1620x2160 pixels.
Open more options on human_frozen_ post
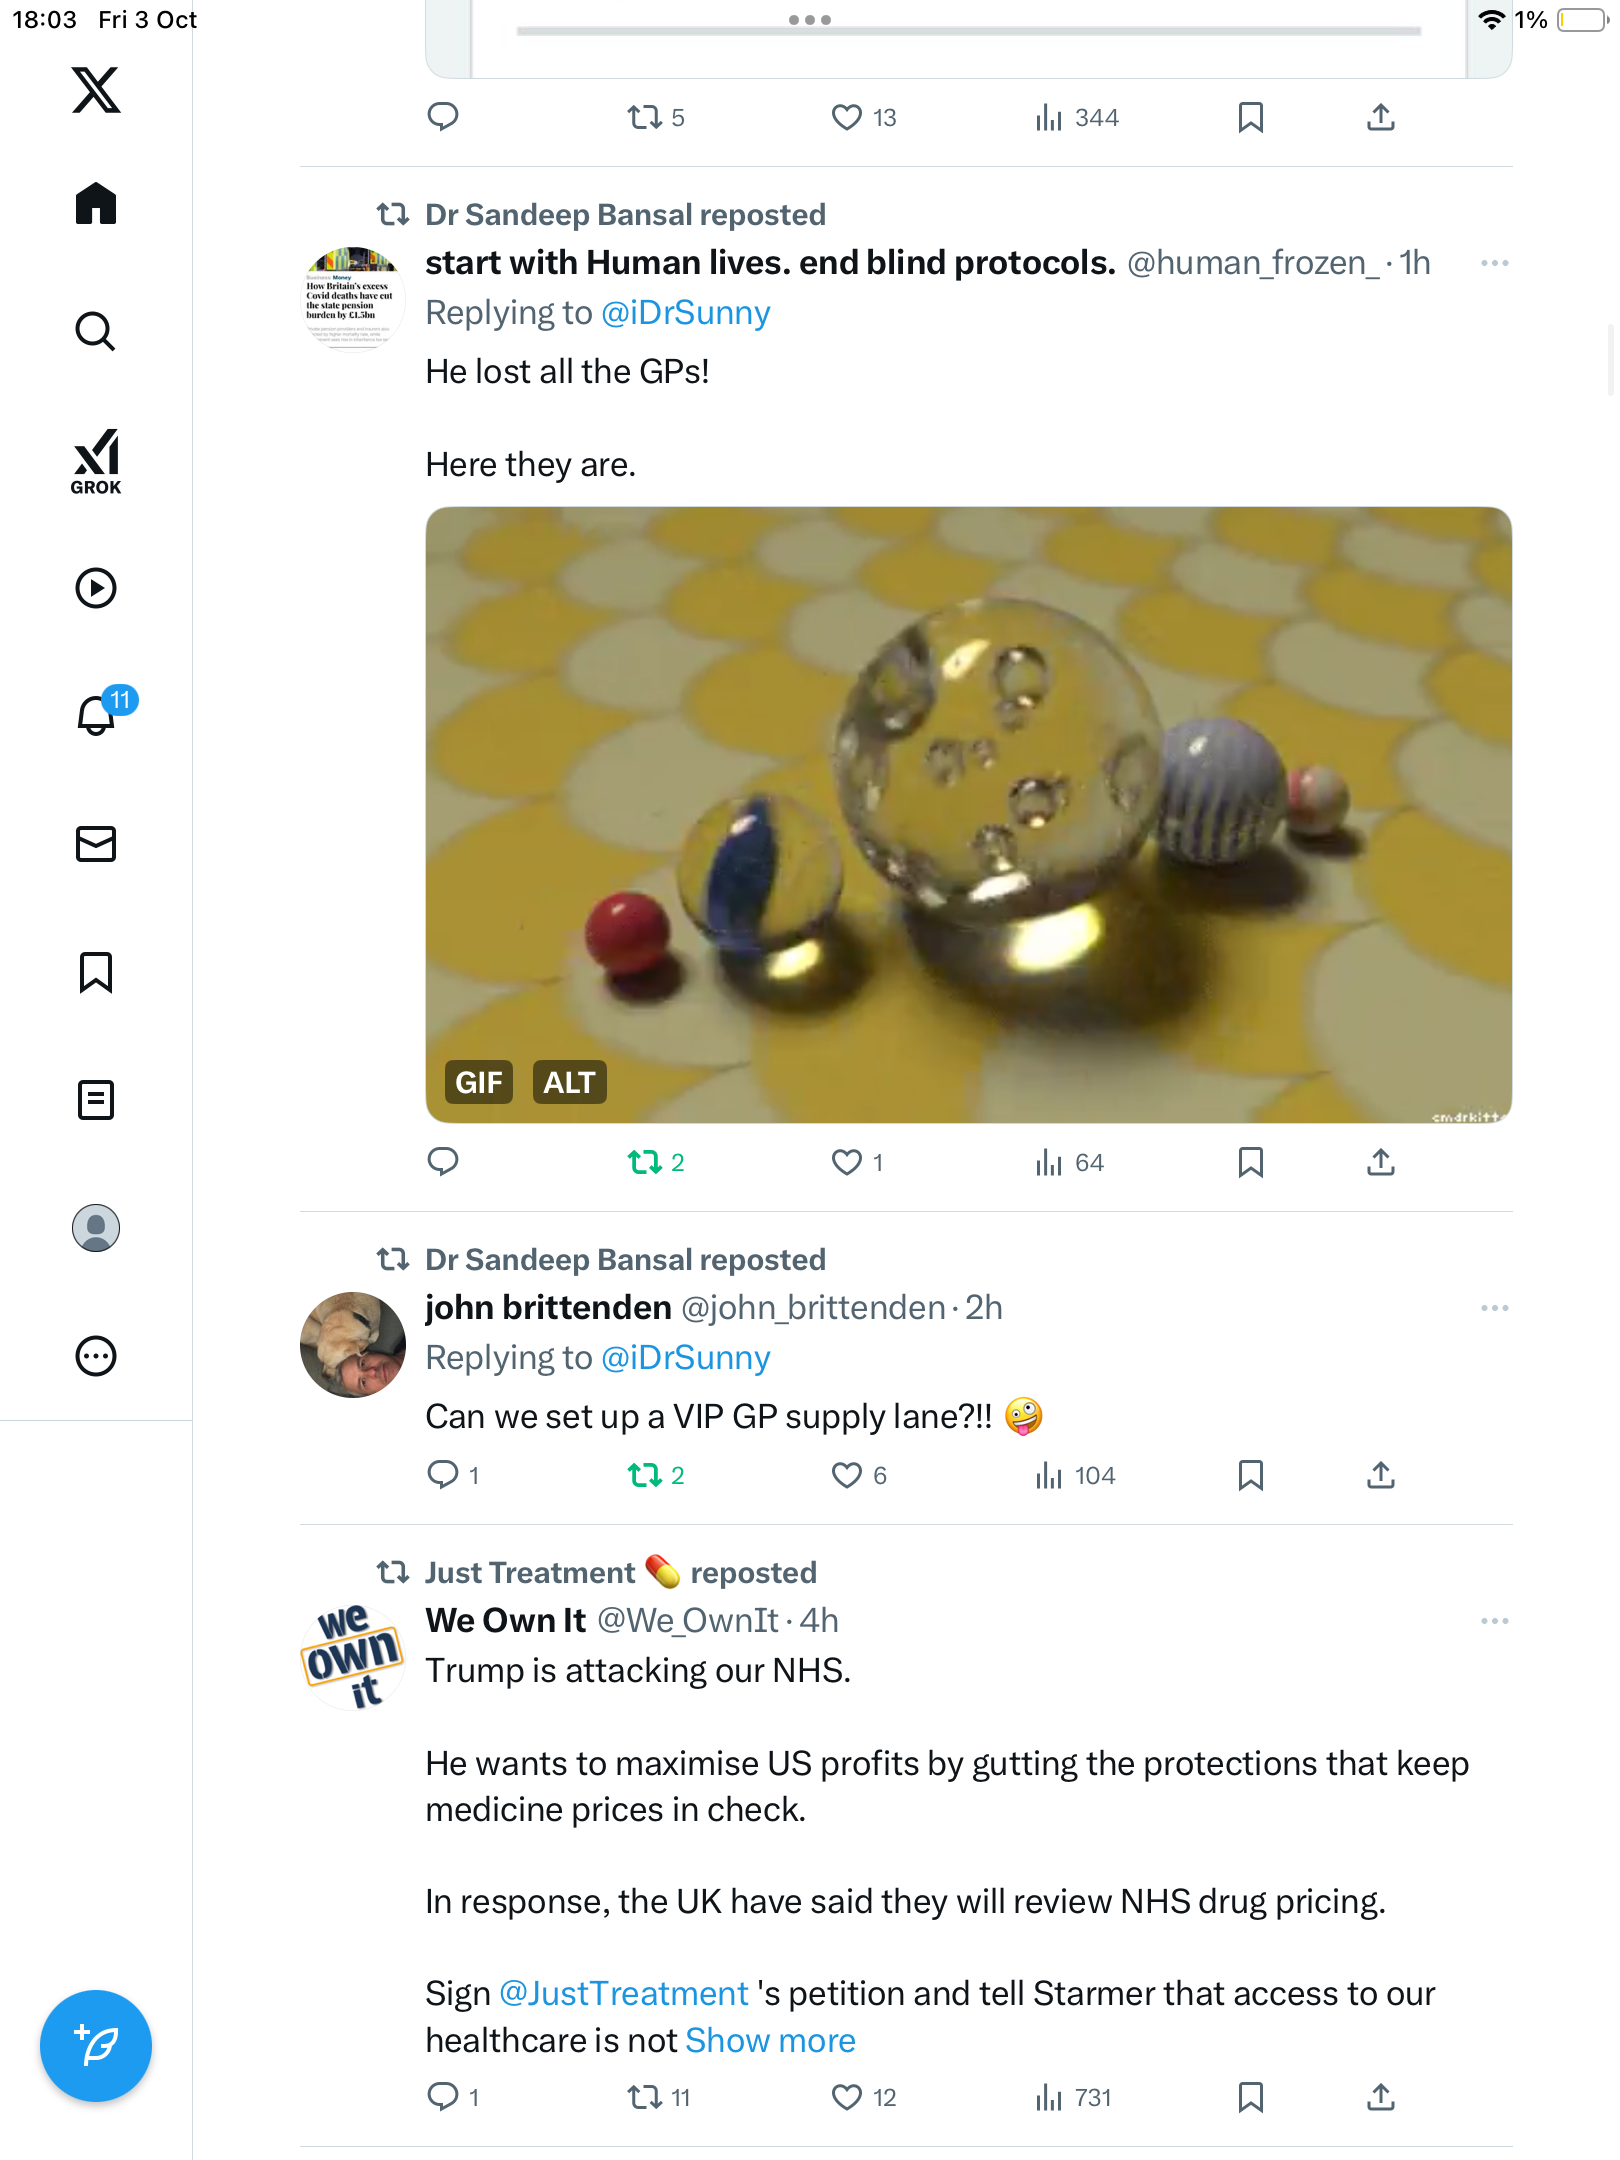[1494, 263]
